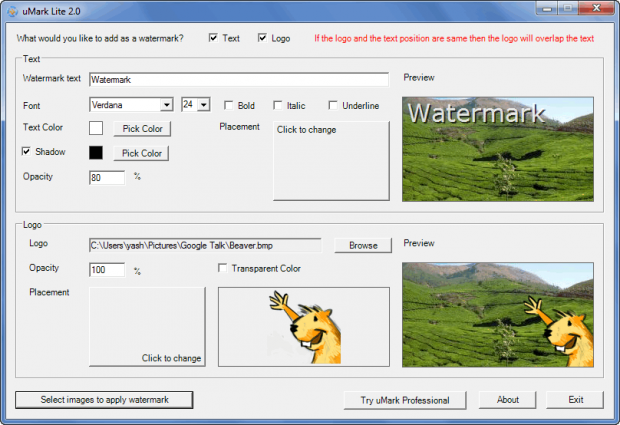Screen dimensions: 620x425
Task: Click Select images to apply watermark
Action: [x=104, y=400]
